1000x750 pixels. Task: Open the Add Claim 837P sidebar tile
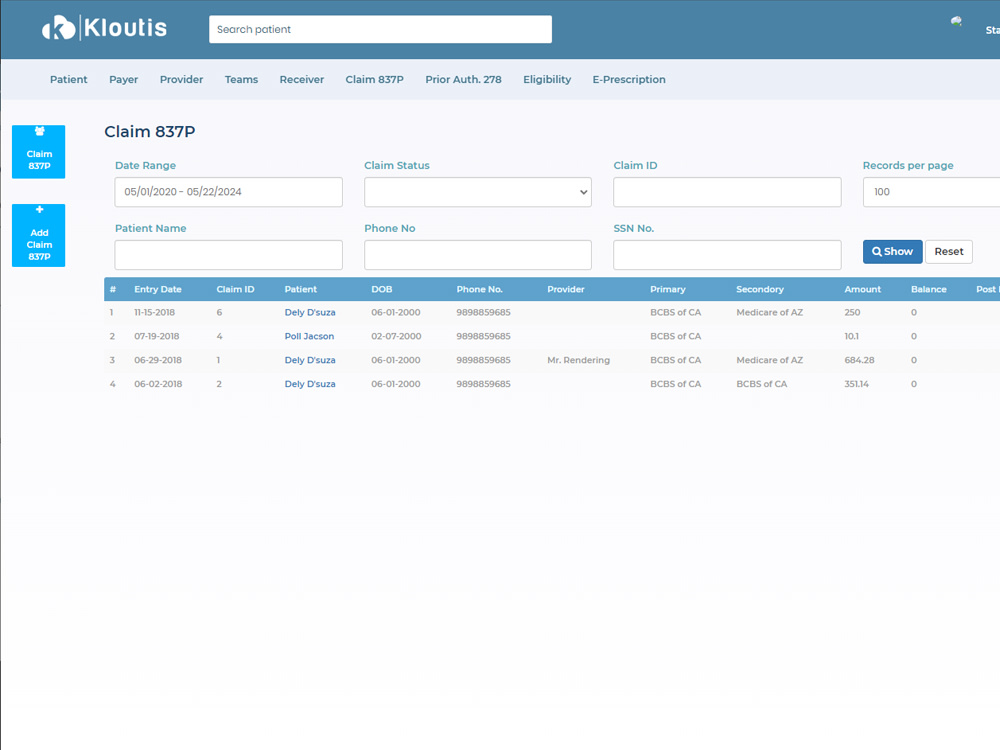click(38, 235)
